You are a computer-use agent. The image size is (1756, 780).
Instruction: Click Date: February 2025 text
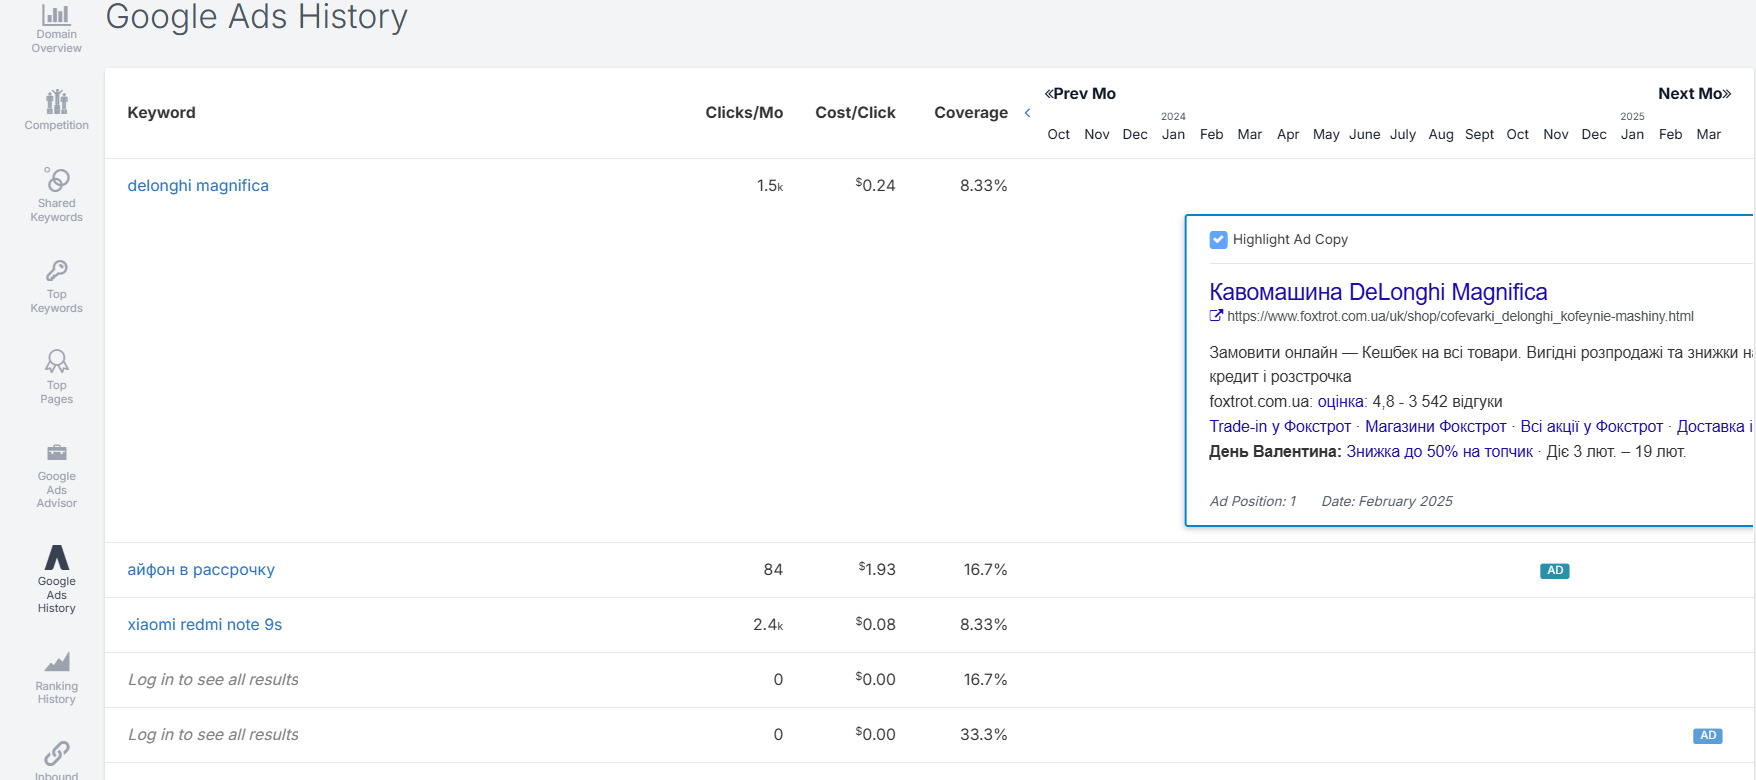click(x=1387, y=502)
